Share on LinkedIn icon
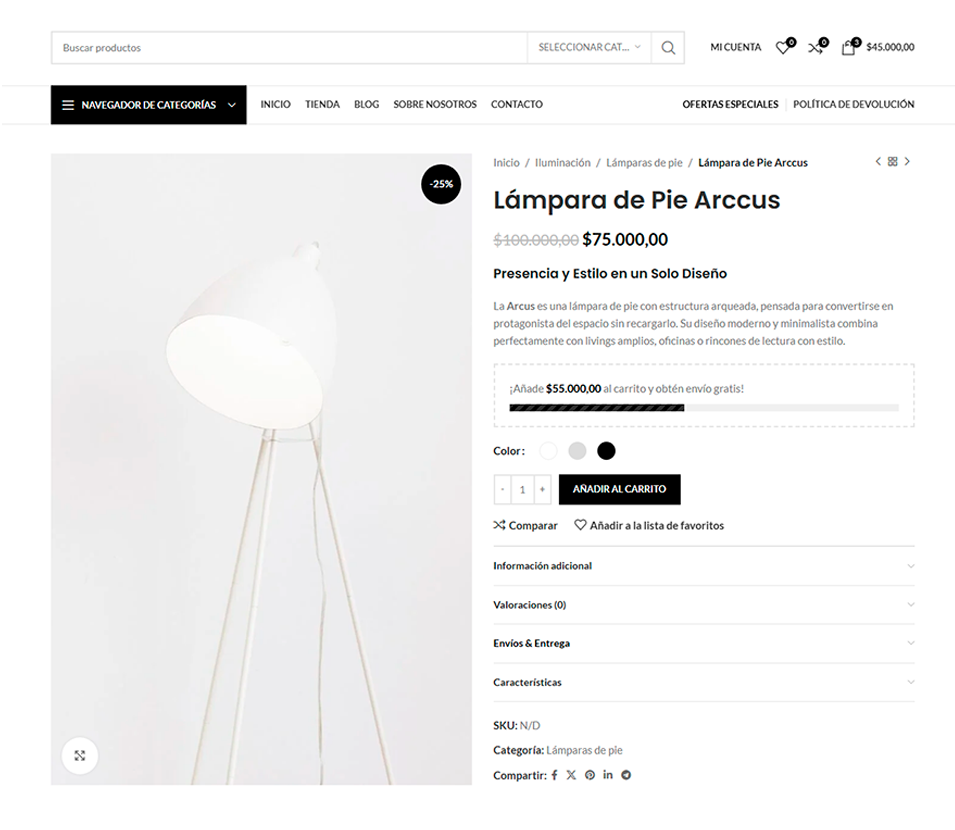 608,775
